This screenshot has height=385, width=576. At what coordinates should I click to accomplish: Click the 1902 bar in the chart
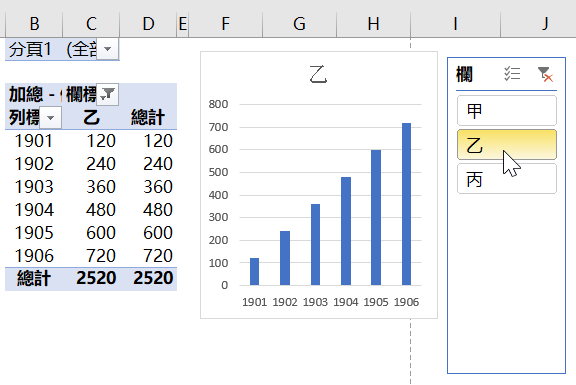tap(285, 258)
